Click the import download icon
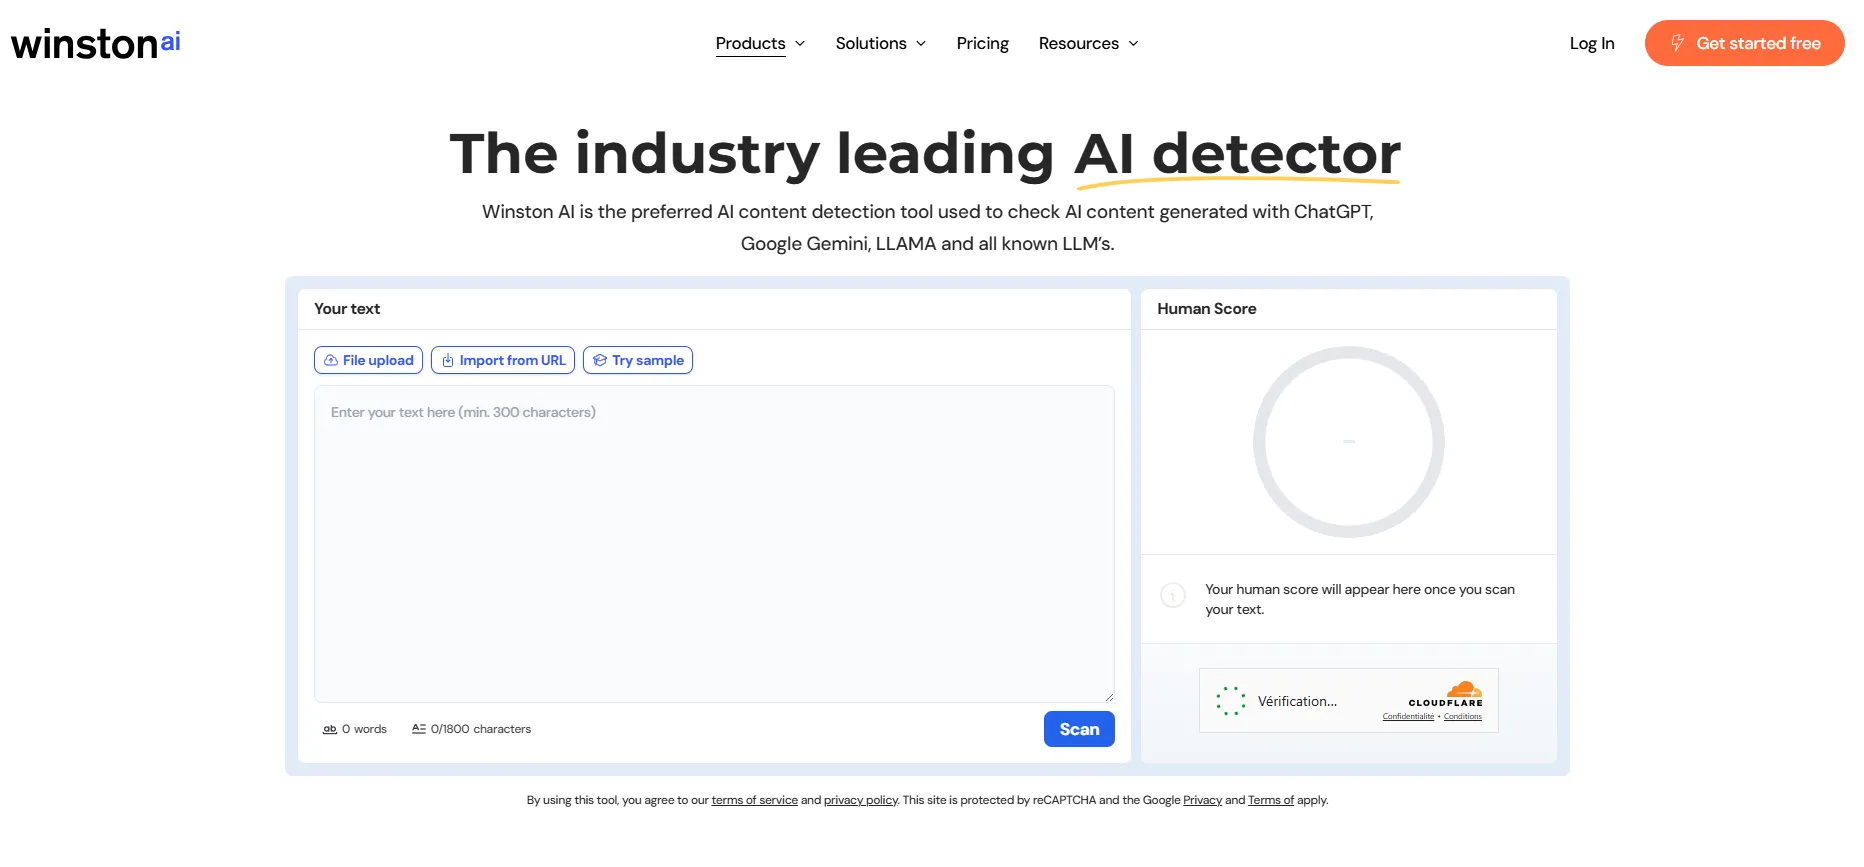1864x867 pixels. coord(448,360)
